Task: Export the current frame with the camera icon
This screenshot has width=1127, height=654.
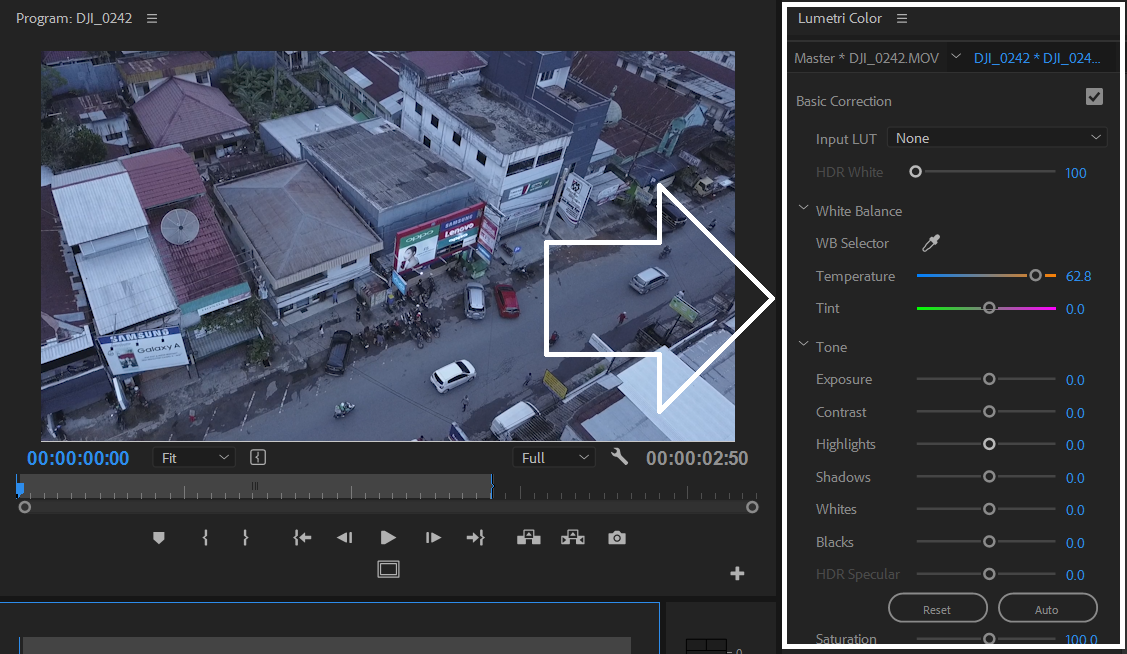Action: [616, 537]
